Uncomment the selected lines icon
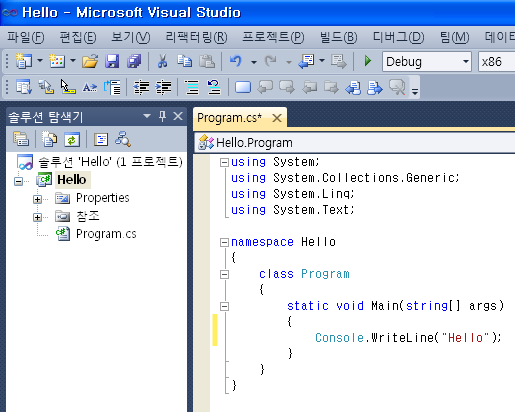Image resolution: width=515 pixels, height=412 pixels. pyautogui.click(x=214, y=88)
